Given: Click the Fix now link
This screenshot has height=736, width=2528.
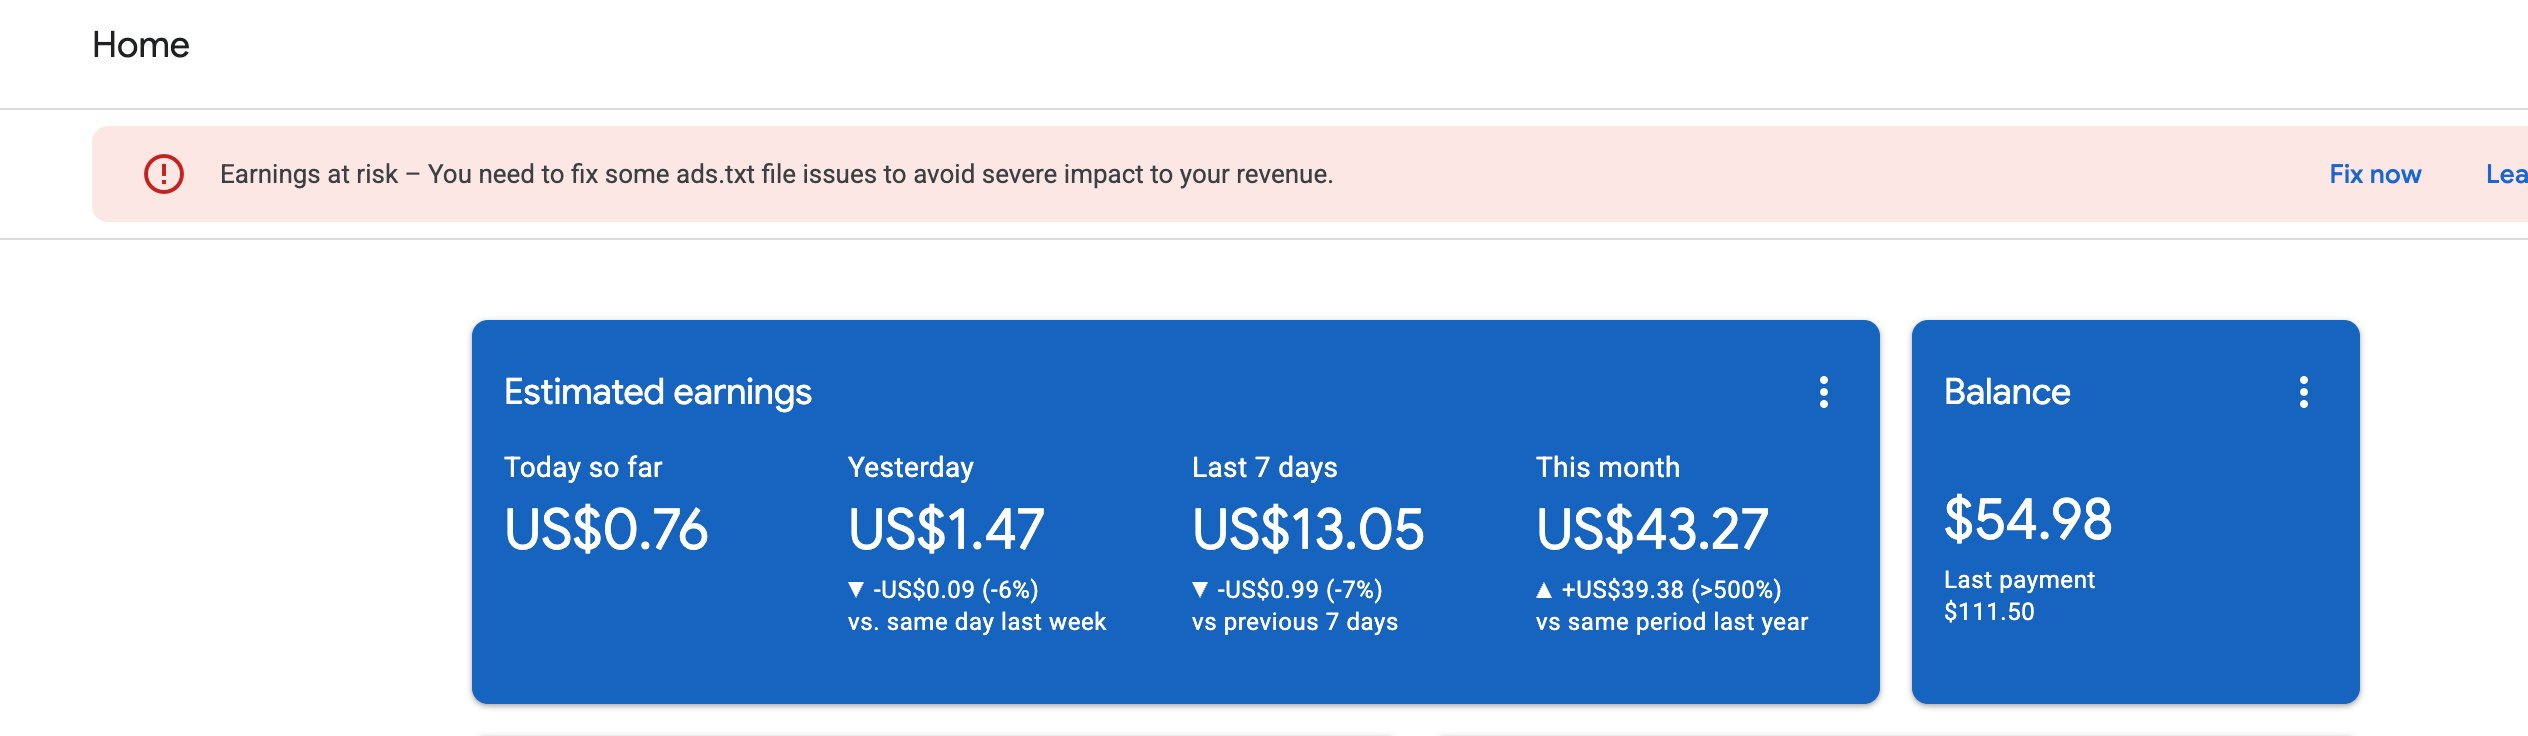Looking at the screenshot, I should click(x=2375, y=174).
